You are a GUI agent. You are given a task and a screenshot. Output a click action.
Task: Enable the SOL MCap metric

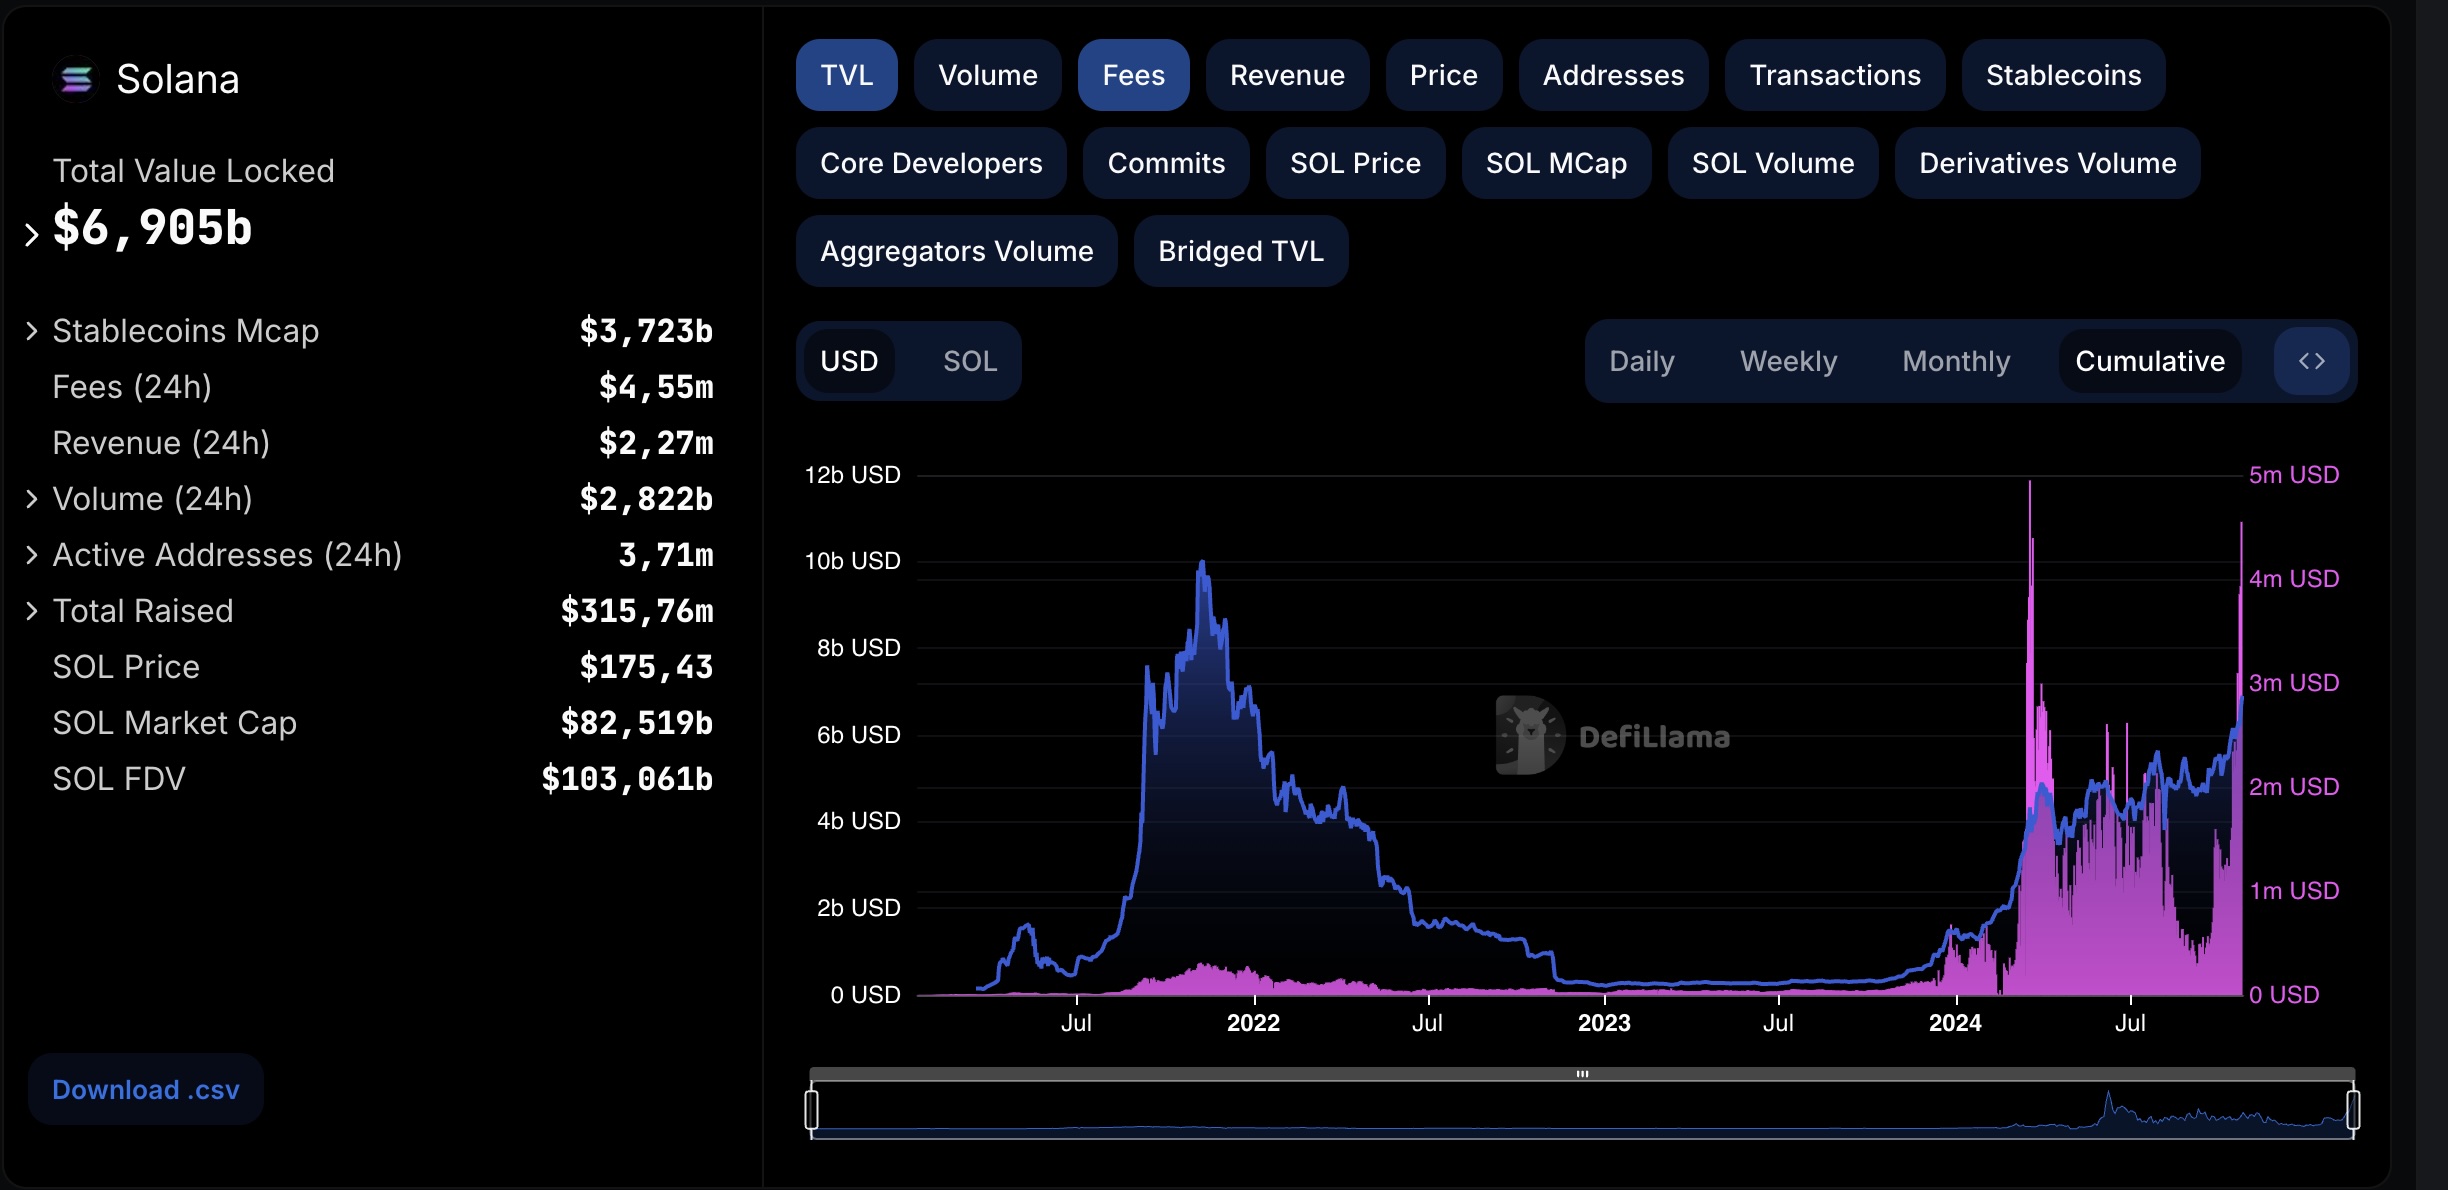coord(1556,163)
